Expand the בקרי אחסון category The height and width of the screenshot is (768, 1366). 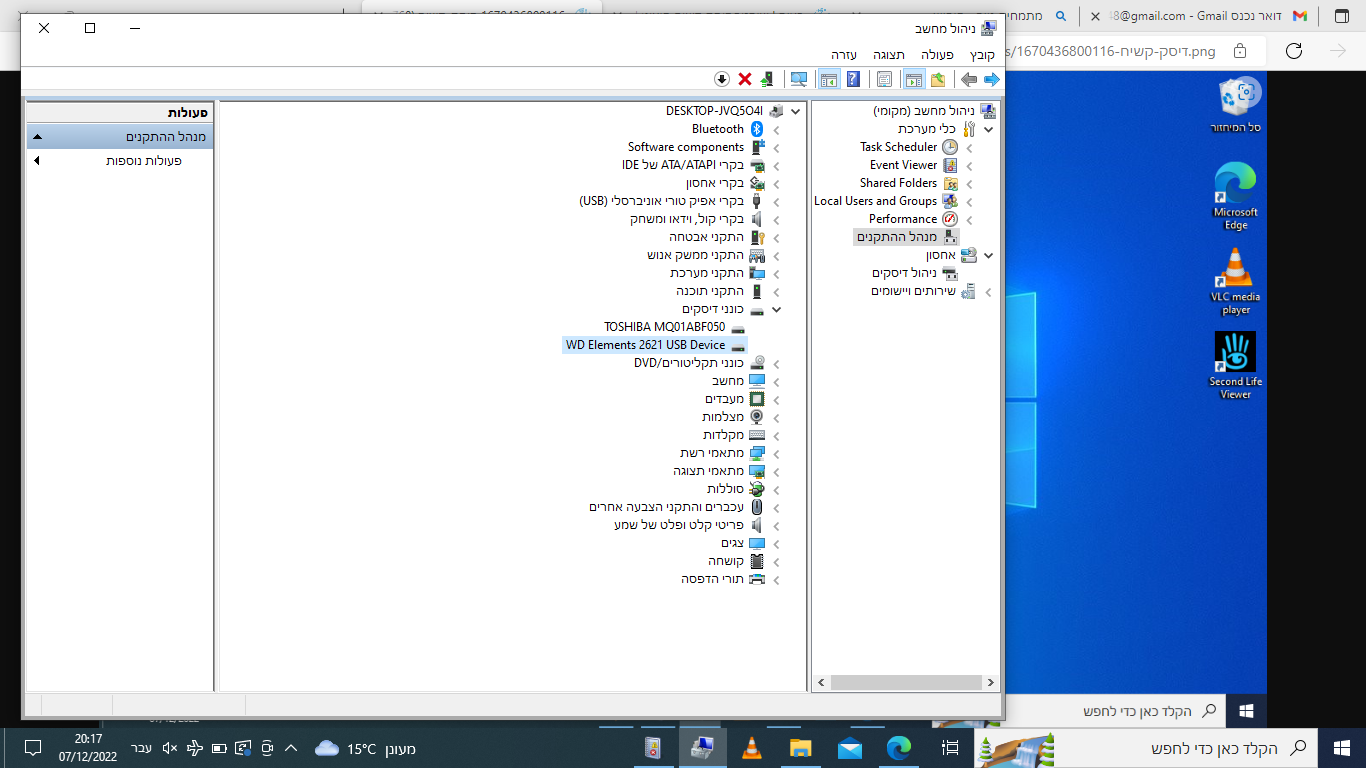coord(776,183)
